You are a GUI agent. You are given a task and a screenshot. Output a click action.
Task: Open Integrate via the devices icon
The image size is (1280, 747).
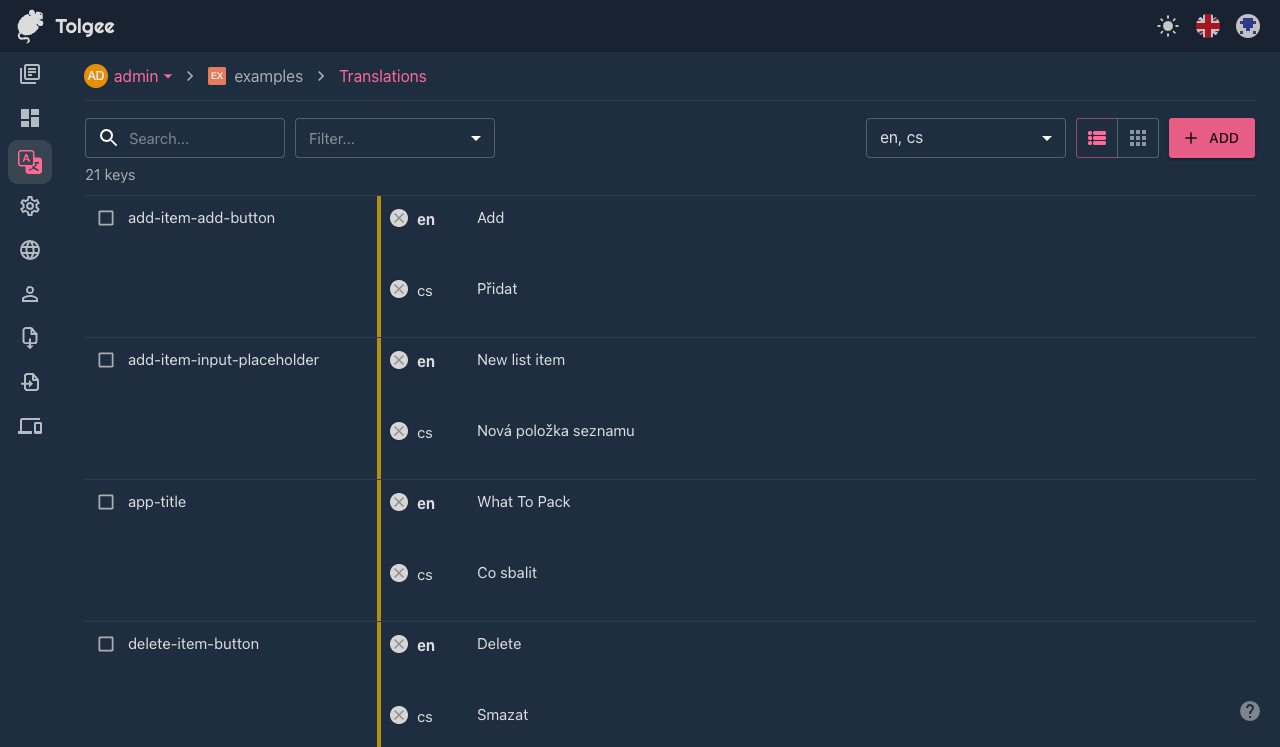pos(30,426)
